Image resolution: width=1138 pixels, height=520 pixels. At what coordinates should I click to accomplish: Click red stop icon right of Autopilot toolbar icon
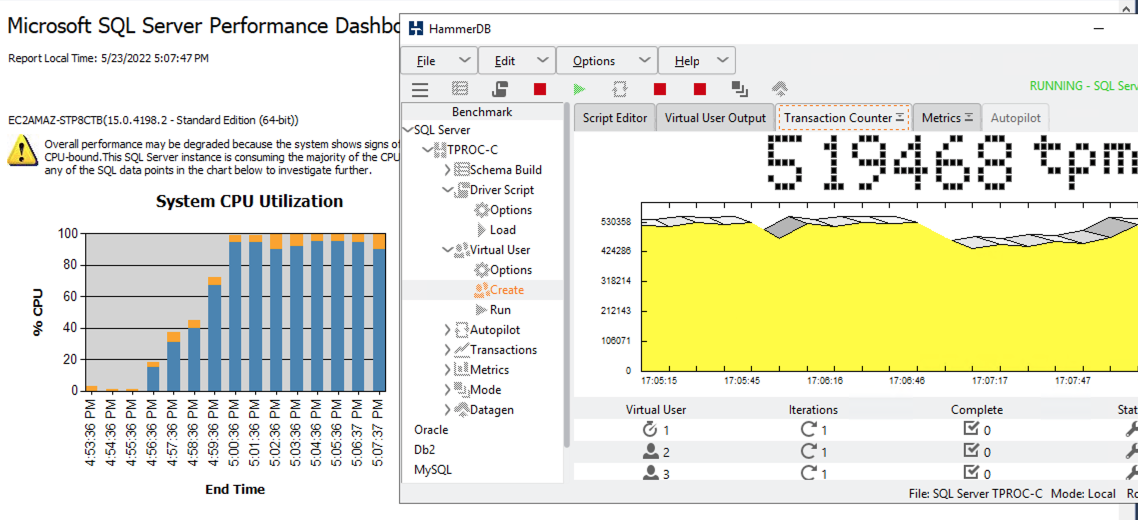click(x=659, y=89)
